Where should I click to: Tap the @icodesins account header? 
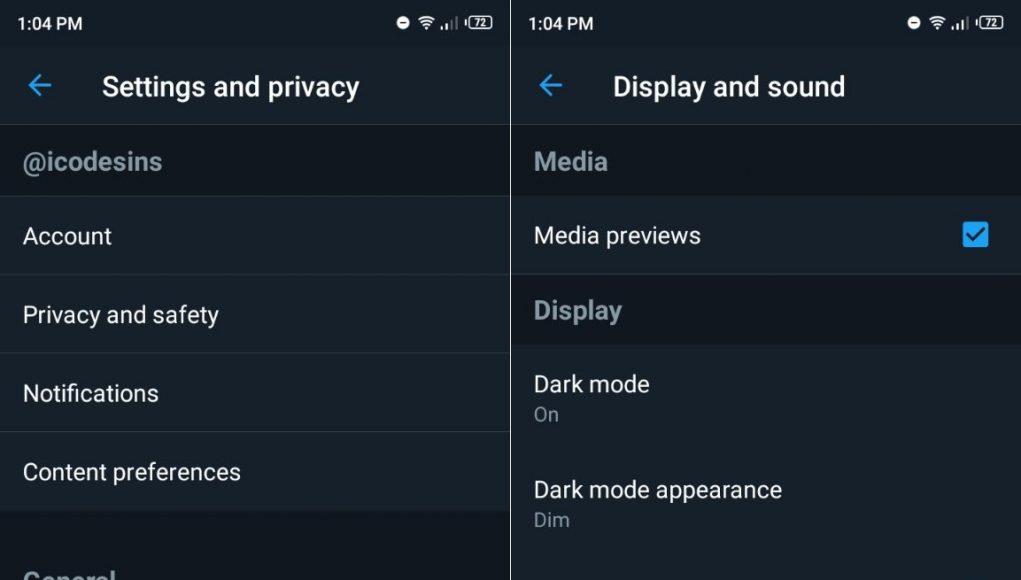point(92,162)
